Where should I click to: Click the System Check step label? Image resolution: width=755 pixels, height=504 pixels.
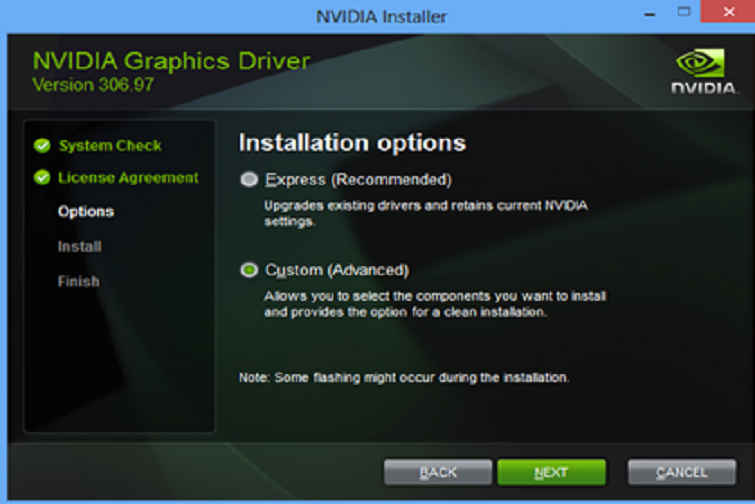tap(110, 146)
